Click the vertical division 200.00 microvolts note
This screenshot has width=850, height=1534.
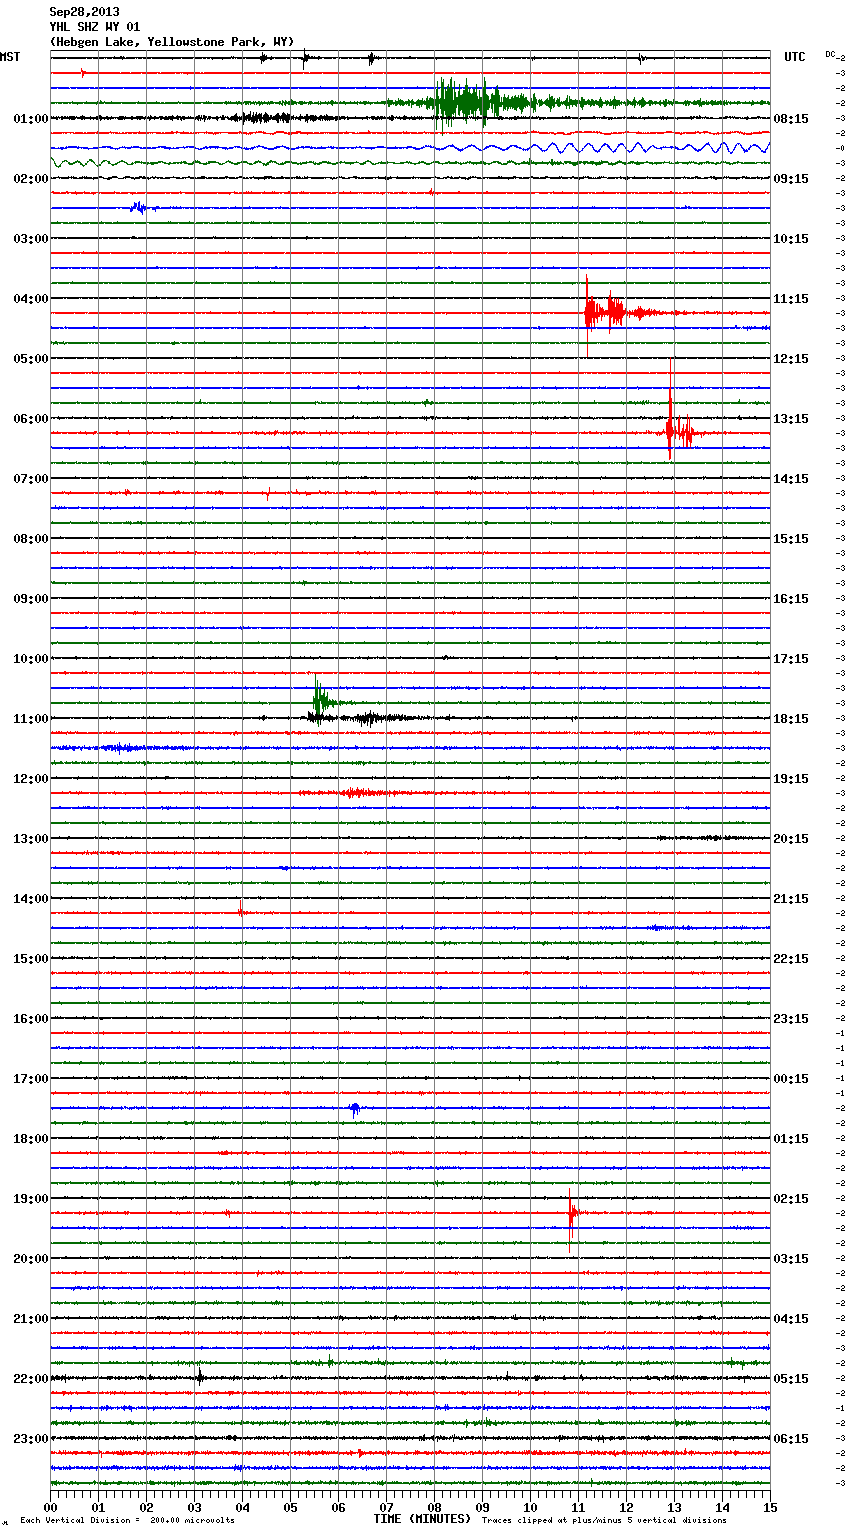pos(128,1520)
